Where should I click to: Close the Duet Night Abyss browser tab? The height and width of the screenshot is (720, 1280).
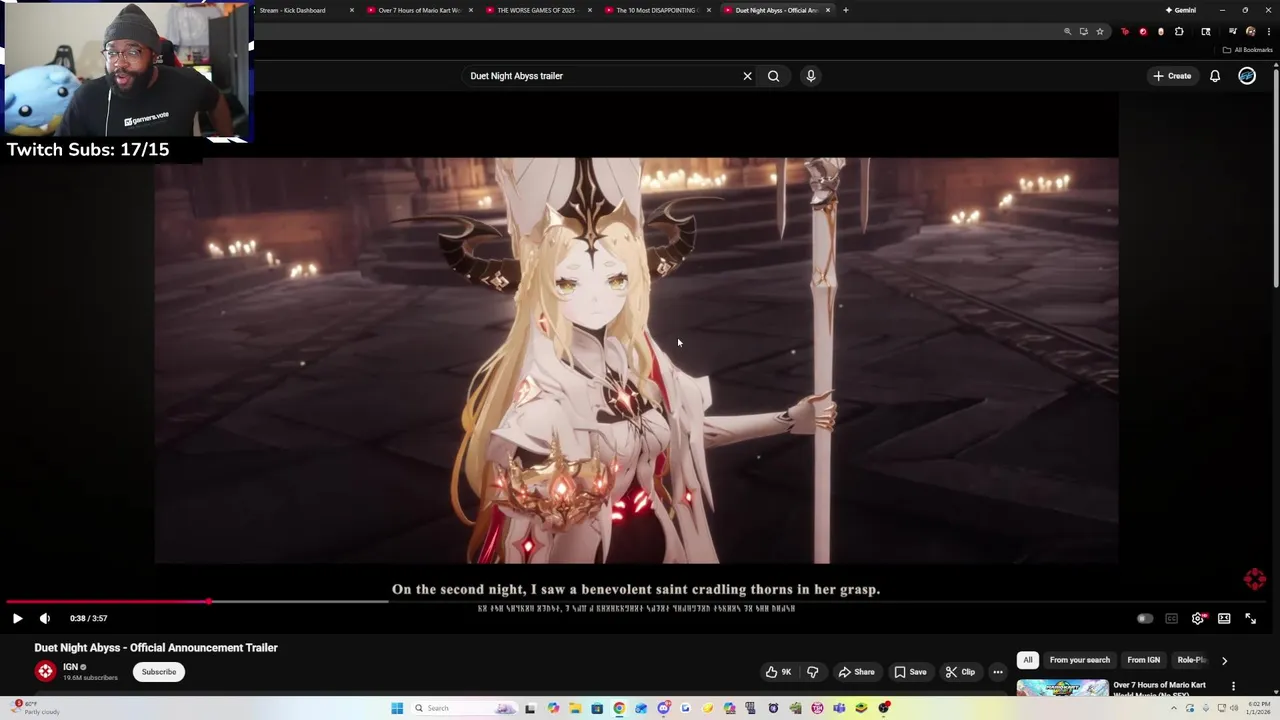coord(828,10)
